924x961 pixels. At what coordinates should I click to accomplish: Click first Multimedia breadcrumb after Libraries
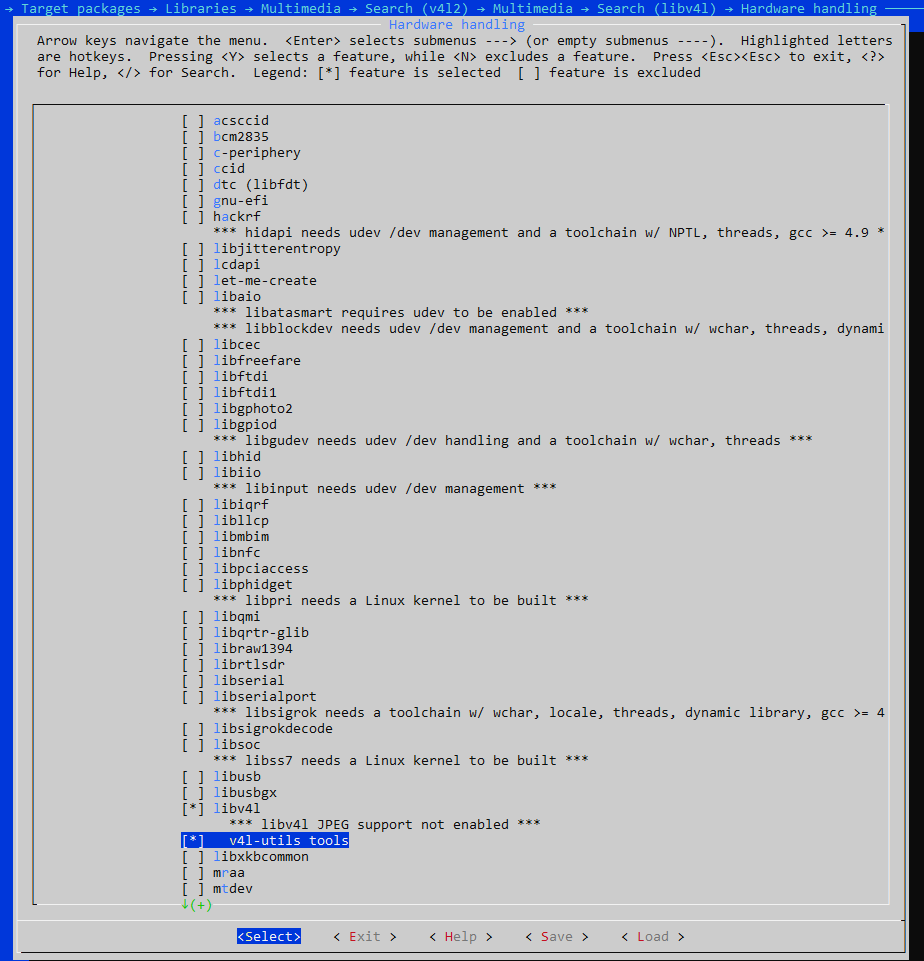(301, 9)
